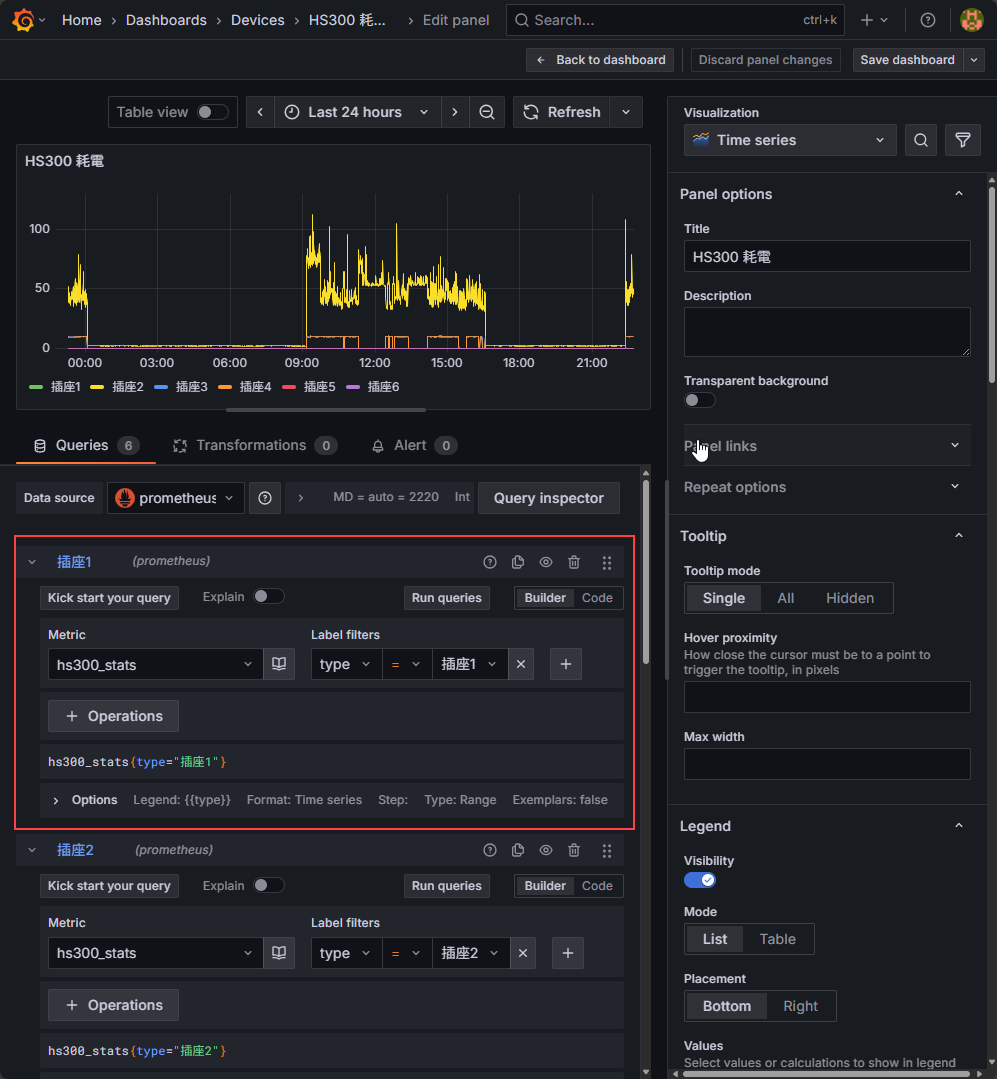Turn off Legend Visibility switch

click(699, 880)
